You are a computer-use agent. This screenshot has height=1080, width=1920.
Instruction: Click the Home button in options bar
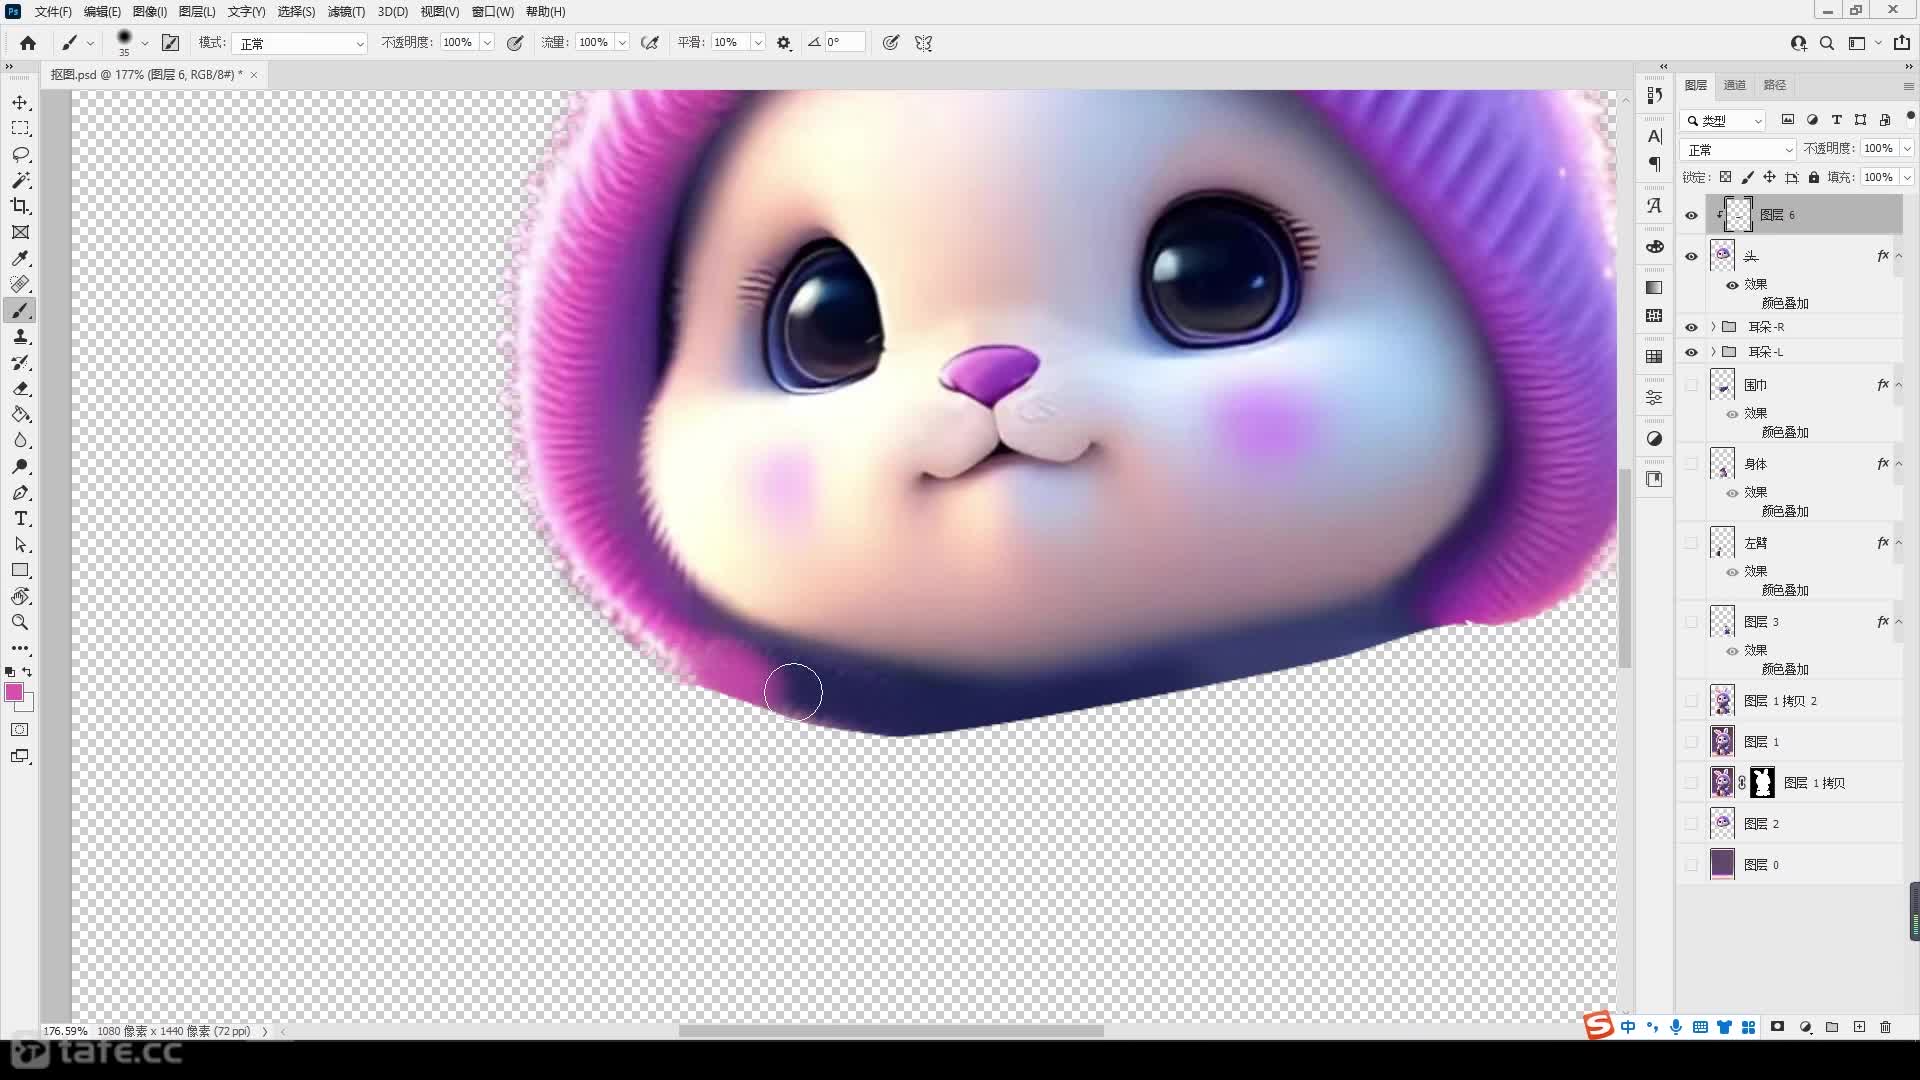point(28,43)
